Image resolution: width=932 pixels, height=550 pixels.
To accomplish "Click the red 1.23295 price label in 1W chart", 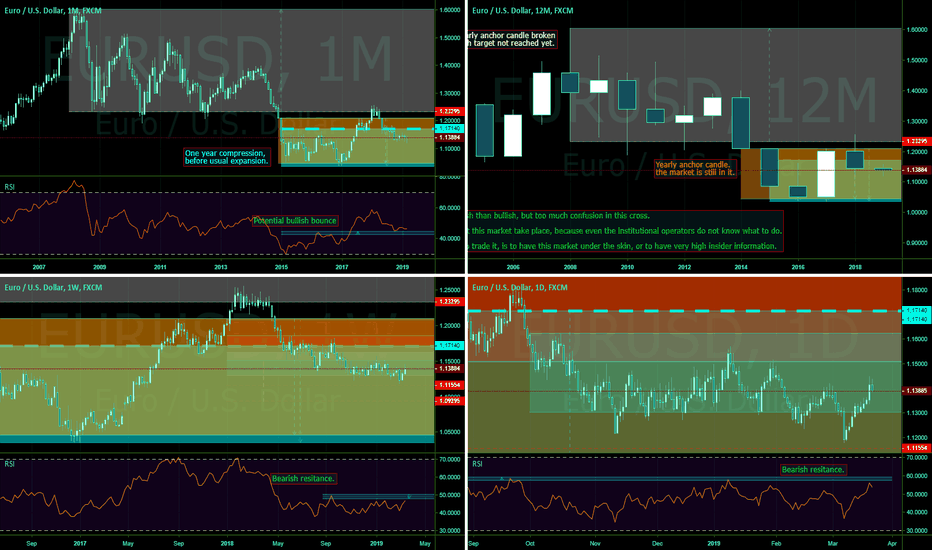I will click(449, 302).
